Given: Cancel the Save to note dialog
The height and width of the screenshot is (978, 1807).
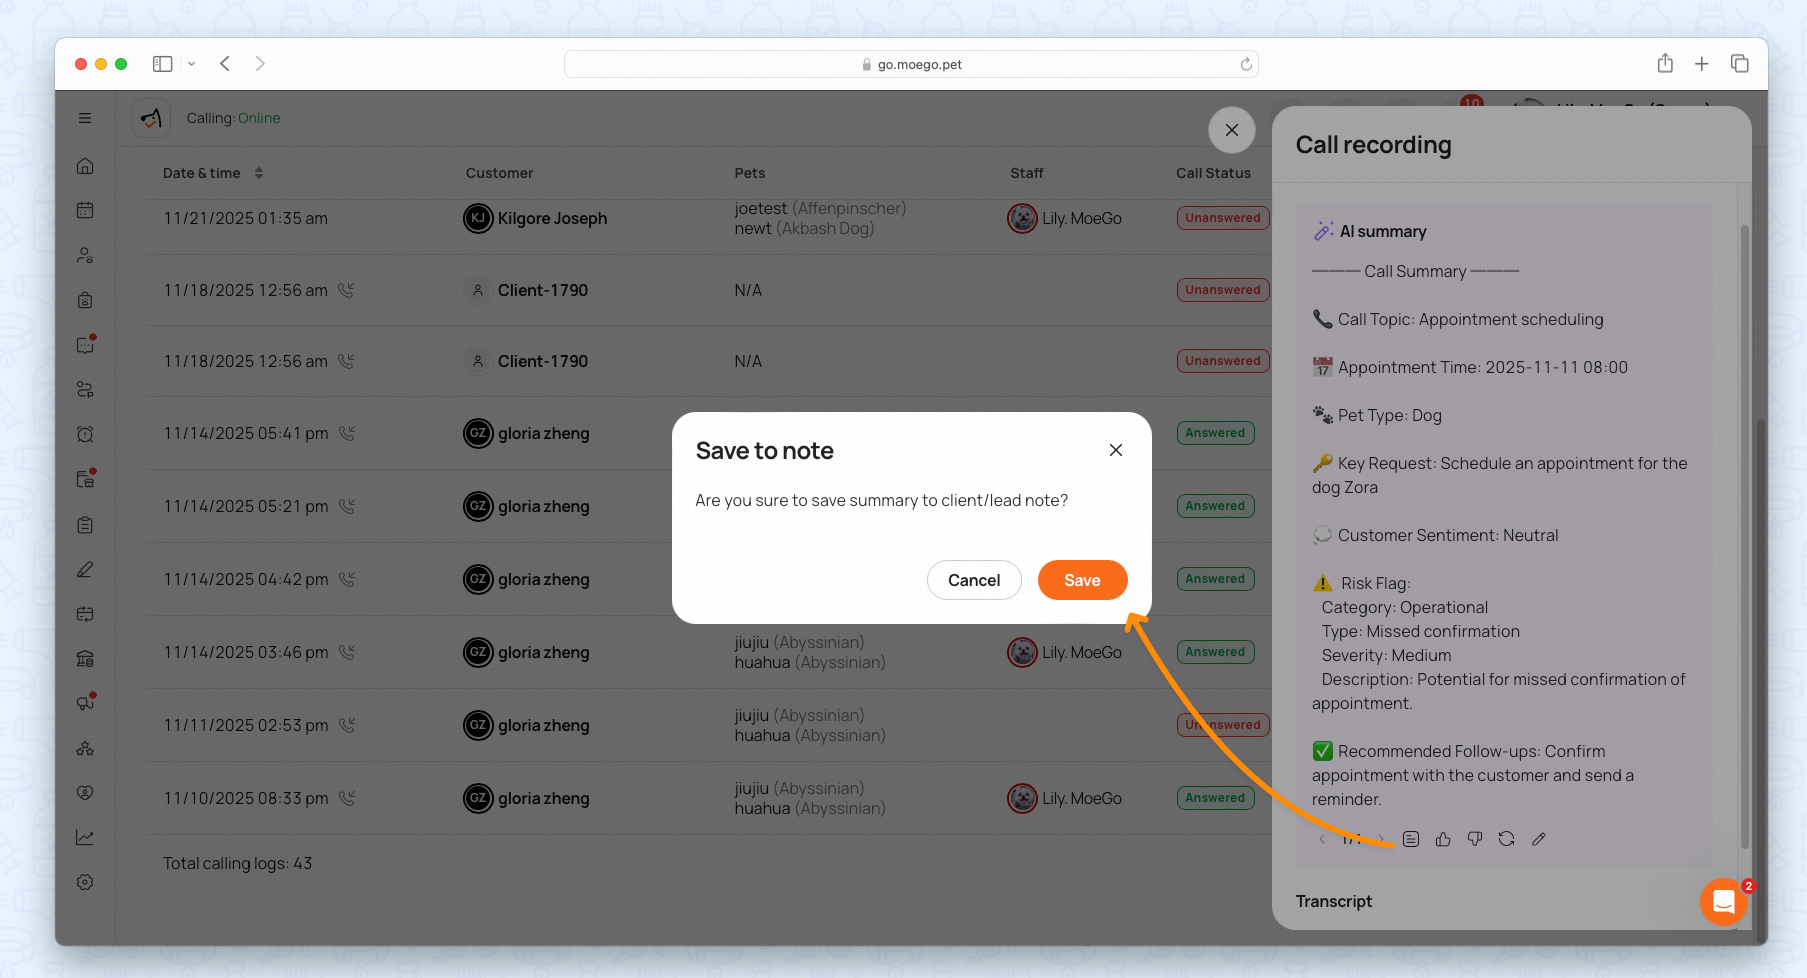Looking at the screenshot, I should (974, 580).
